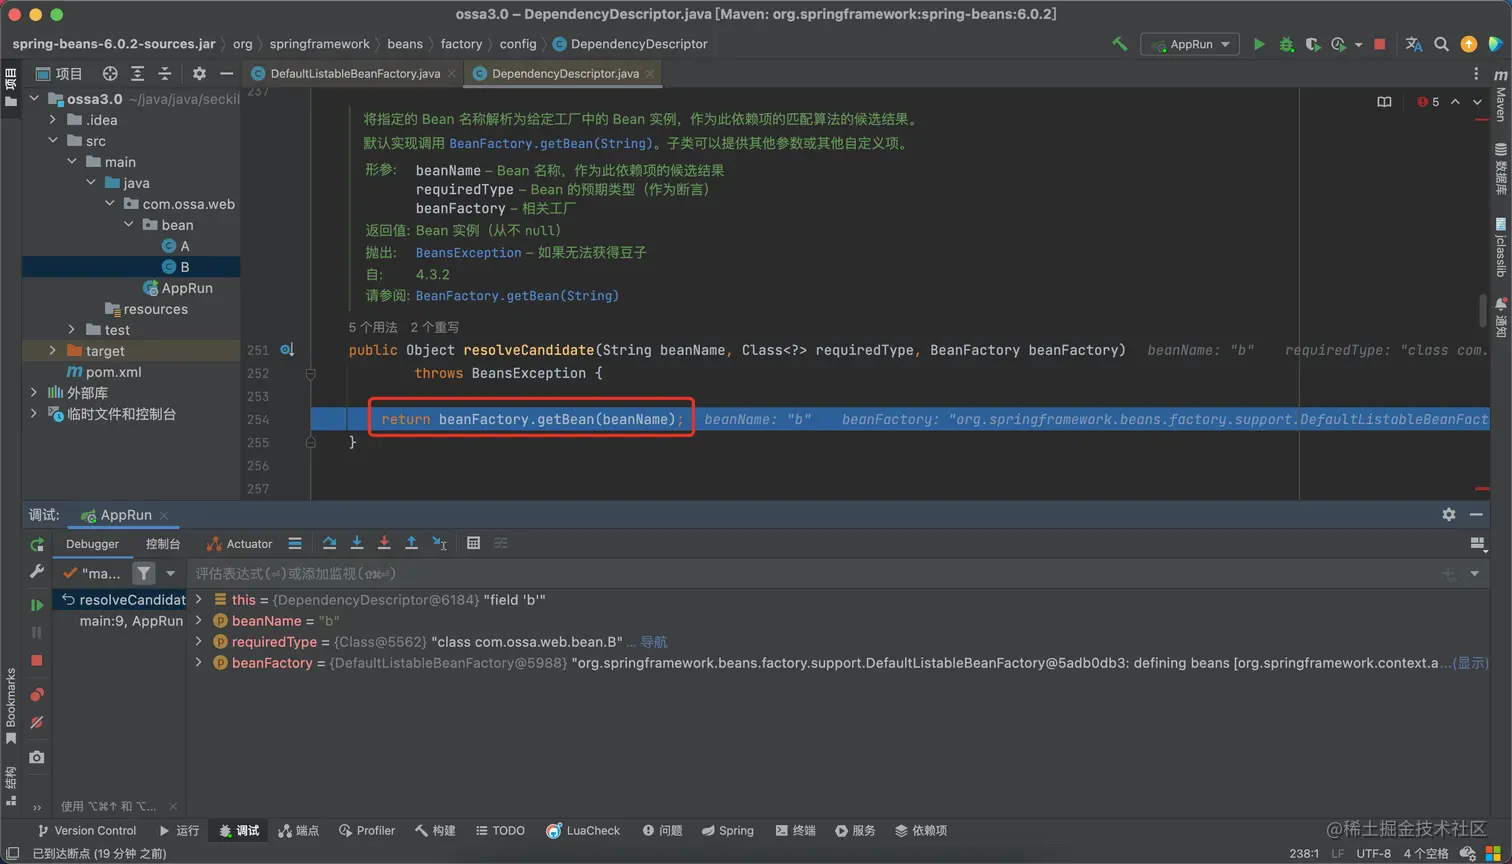The height and width of the screenshot is (864, 1512).
Task: Select the main:9, AppRun stack frame
Action: [131, 621]
